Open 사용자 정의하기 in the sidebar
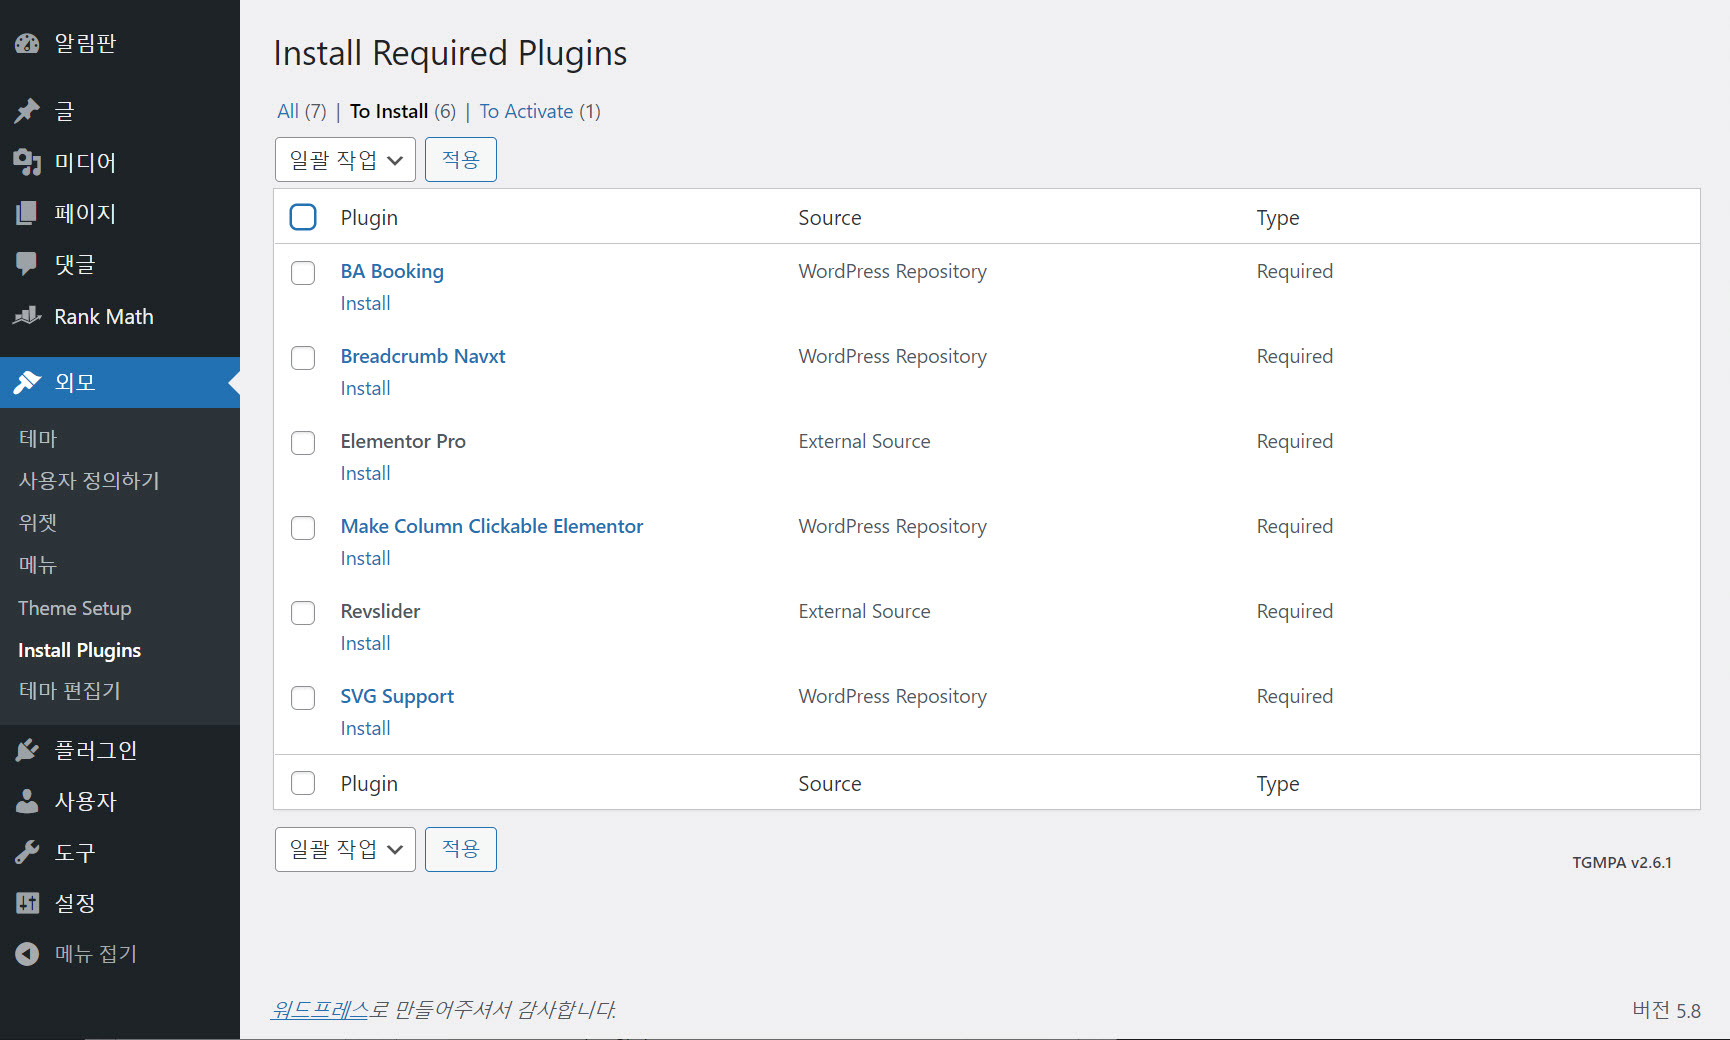The image size is (1730, 1040). pyautogui.click(x=89, y=480)
